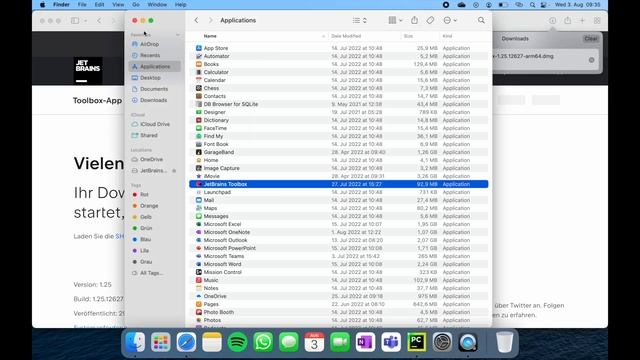640x360 pixels.
Task: Open Spotify from the Dock
Action: click(238, 342)
